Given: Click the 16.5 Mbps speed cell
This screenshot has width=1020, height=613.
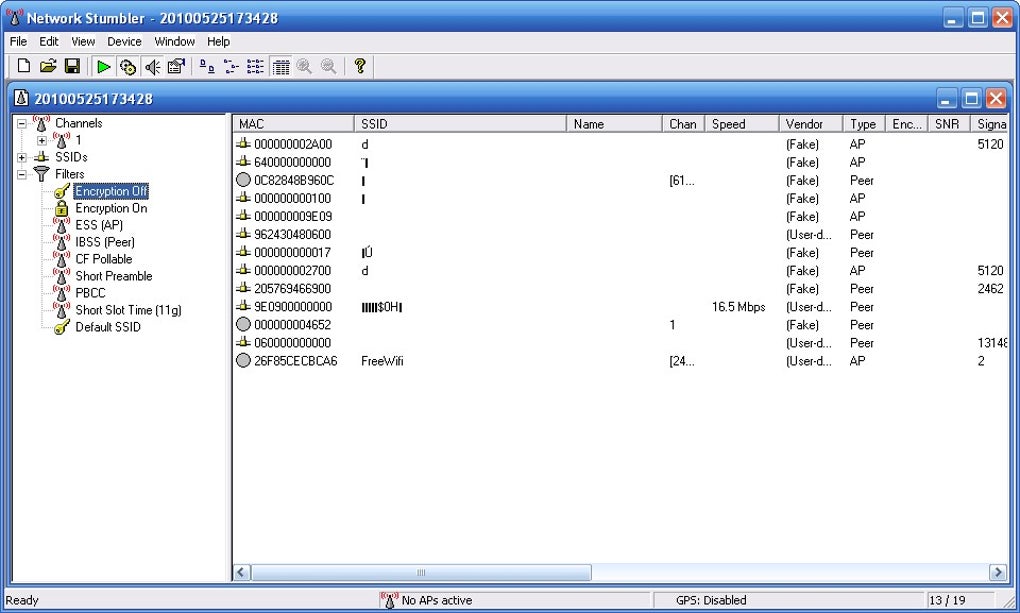Looking at the screenshot, I should pos(738,306).
